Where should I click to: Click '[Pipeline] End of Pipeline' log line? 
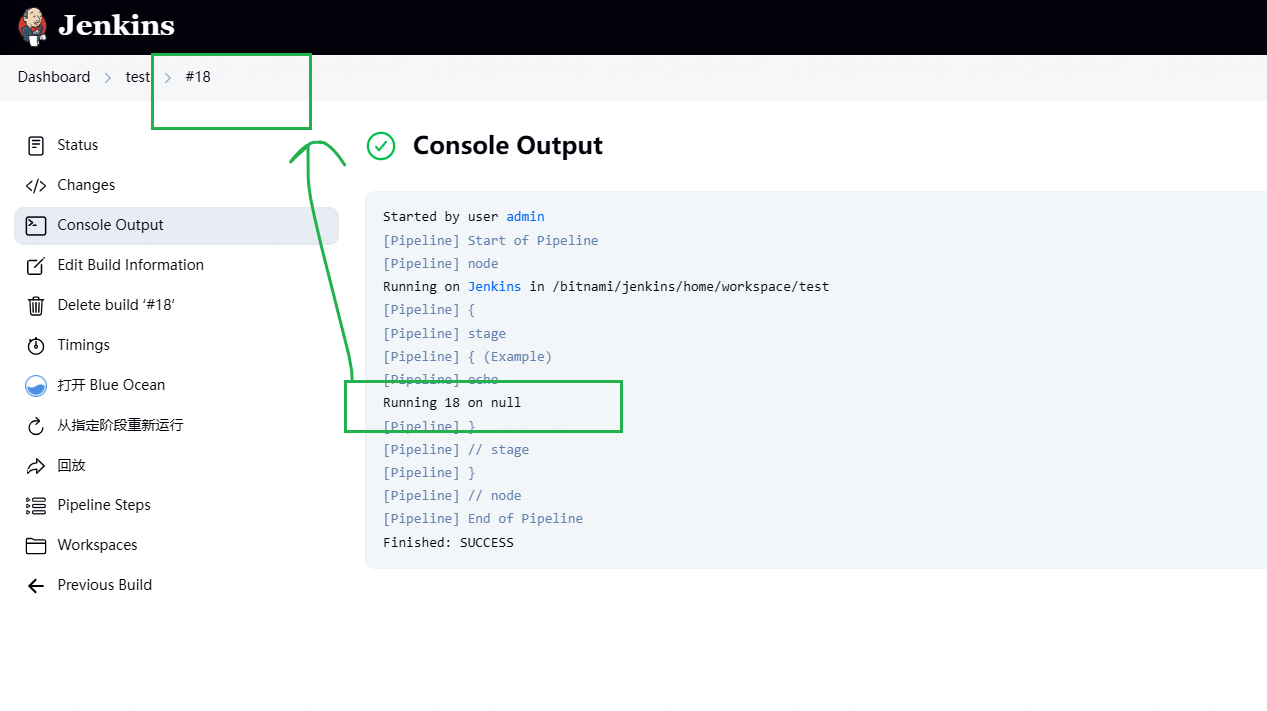(x=483, y=518)
